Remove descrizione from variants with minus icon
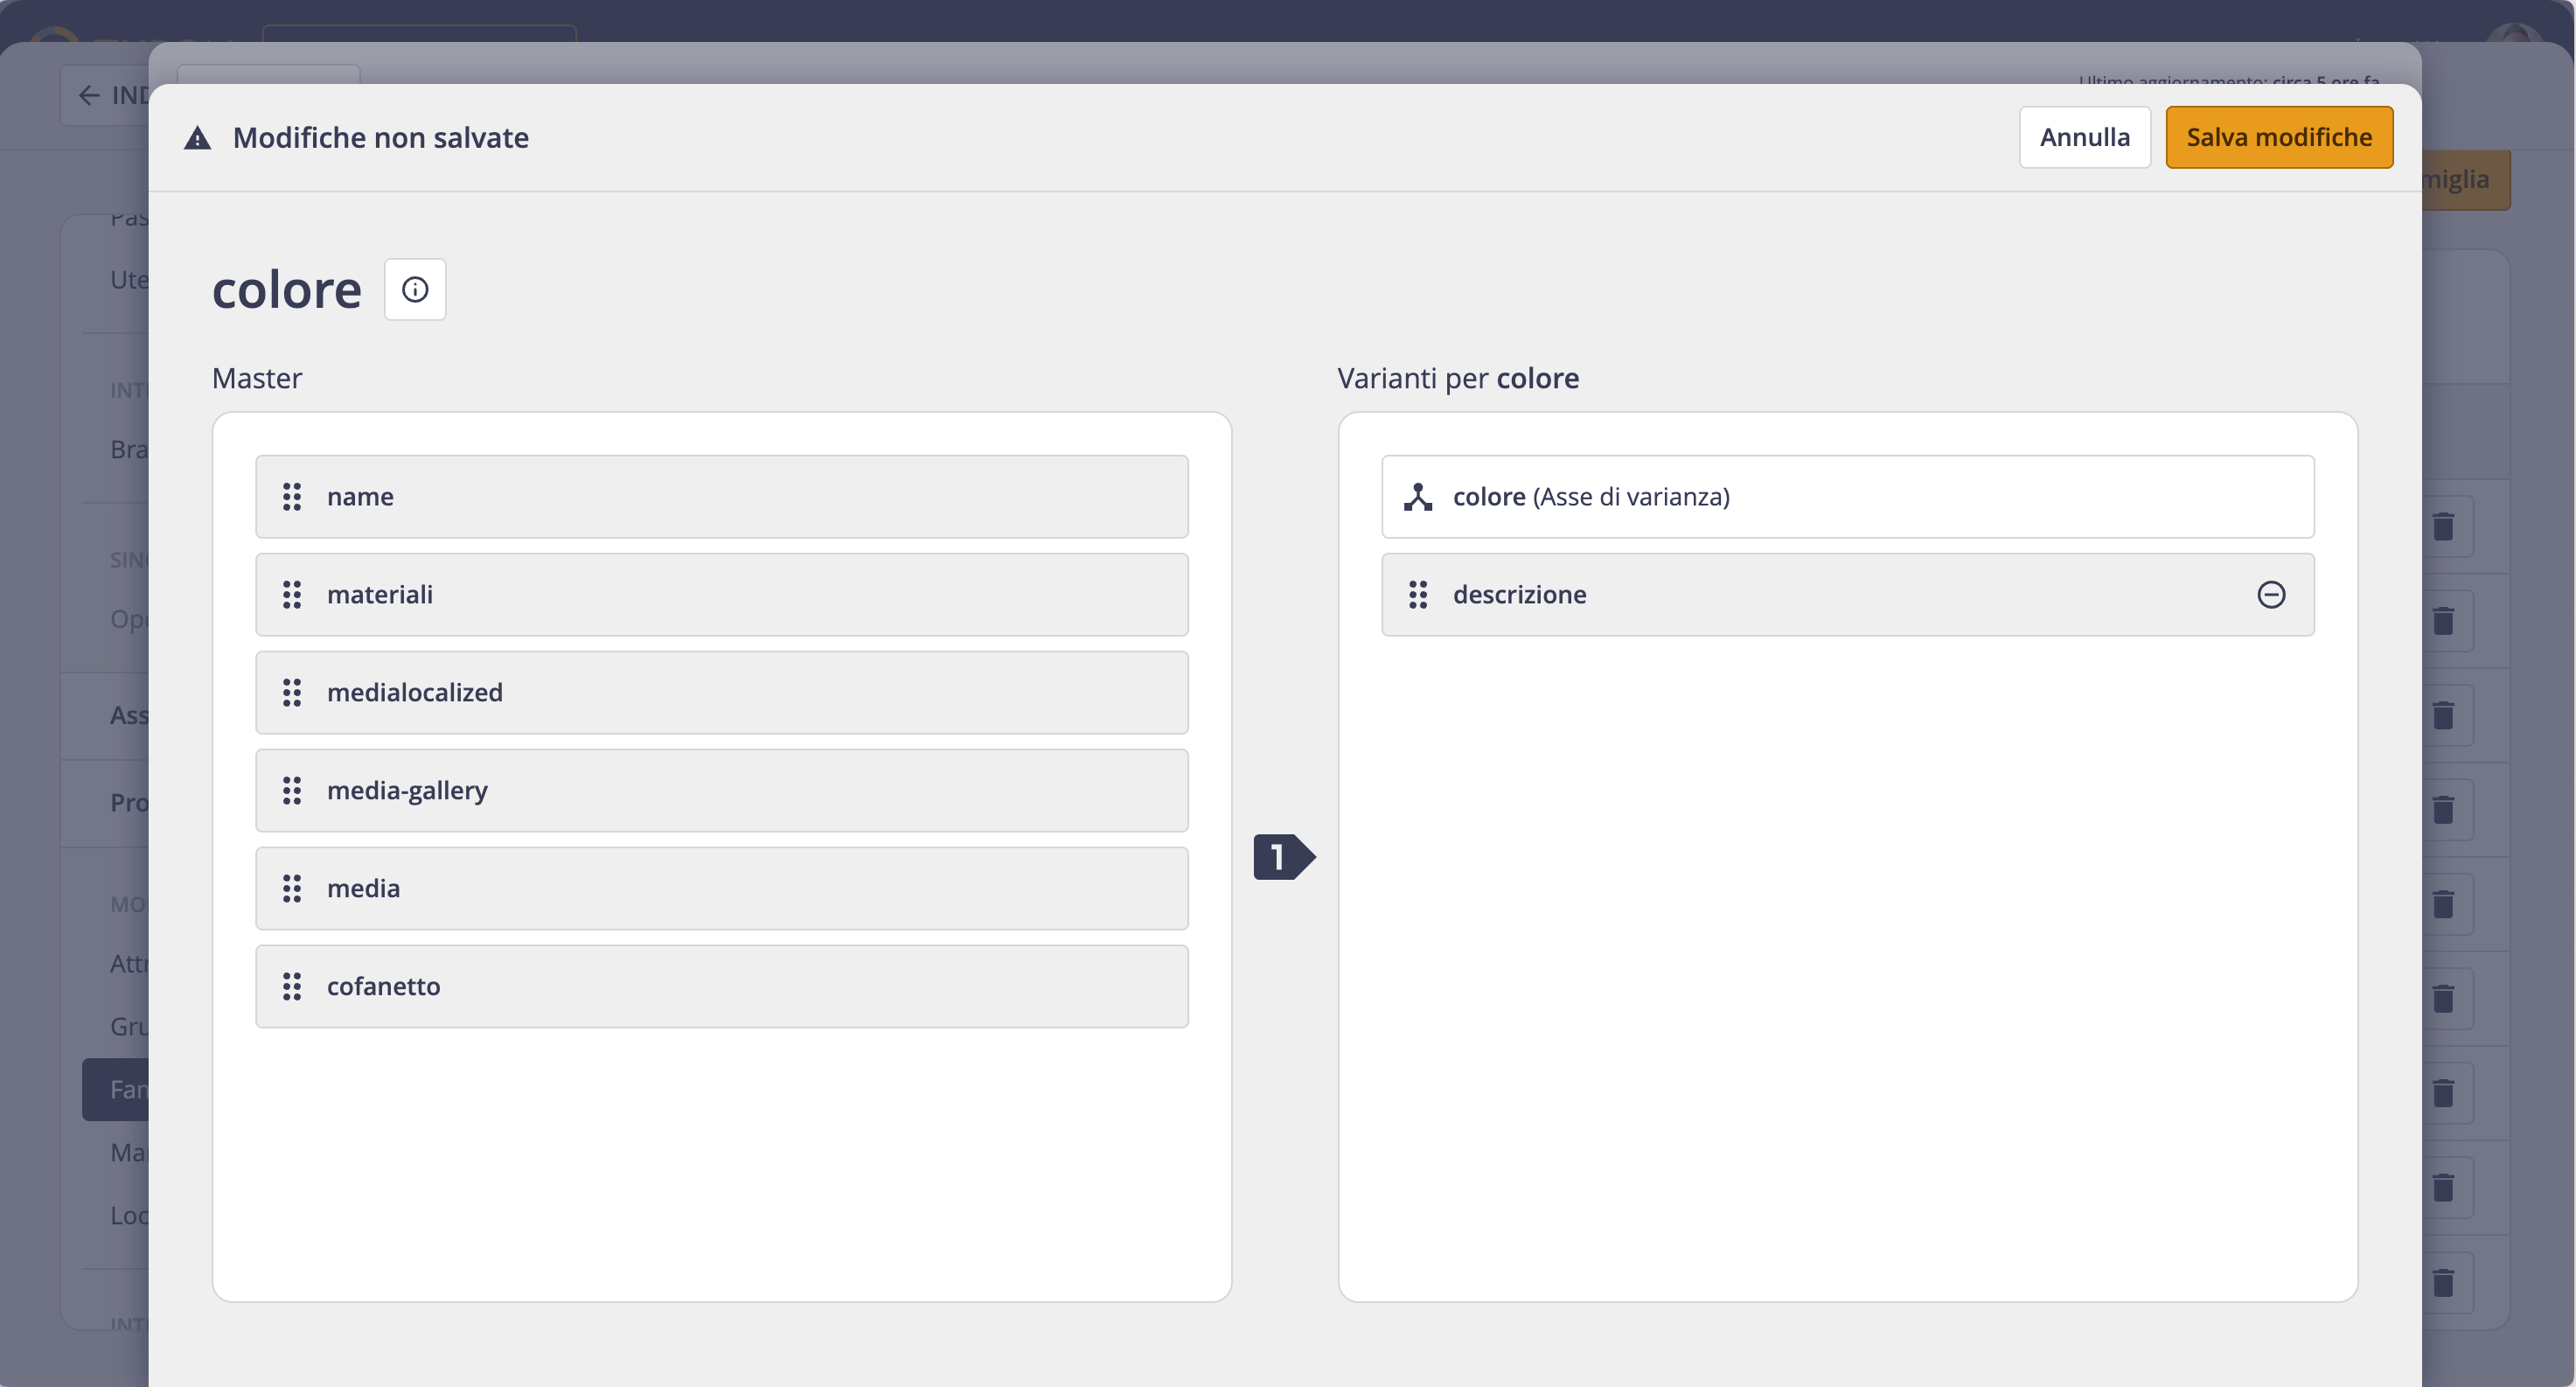The height and width of the screenshot is (1387, 2576). 2271,595
